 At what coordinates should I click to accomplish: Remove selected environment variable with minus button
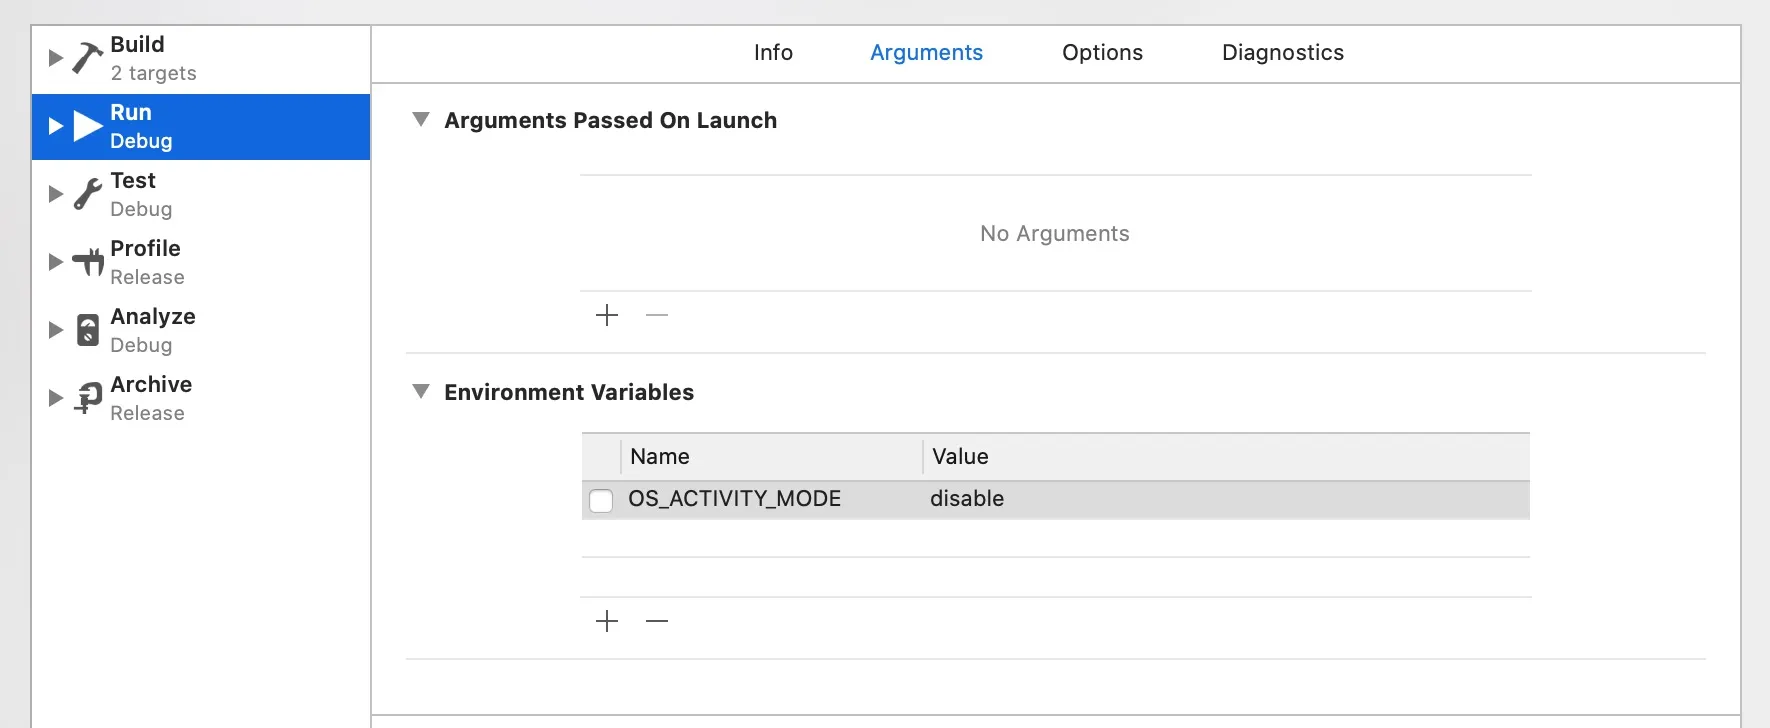coord(657,621)
